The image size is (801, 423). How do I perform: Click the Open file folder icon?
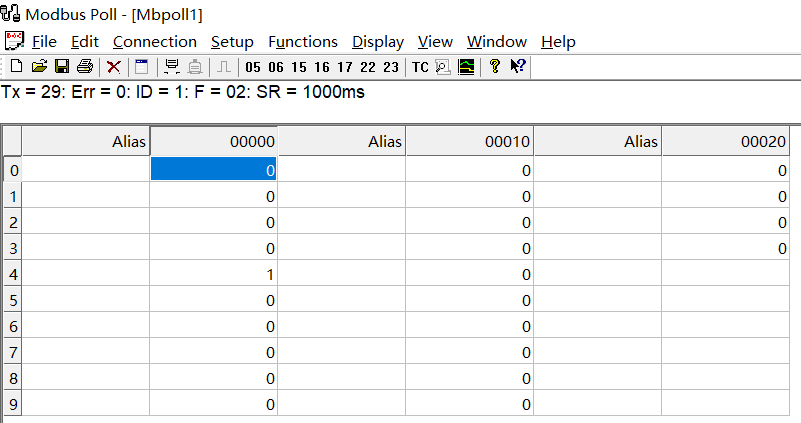pos(39,67)
